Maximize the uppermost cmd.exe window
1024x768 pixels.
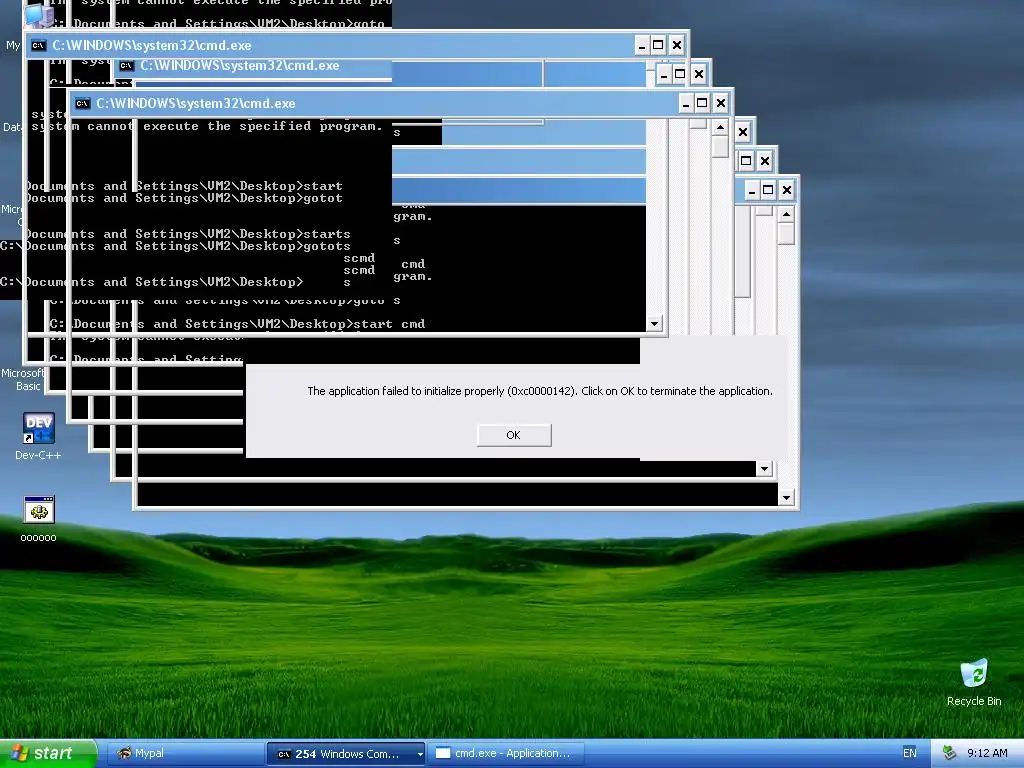[x=658, y=45]
